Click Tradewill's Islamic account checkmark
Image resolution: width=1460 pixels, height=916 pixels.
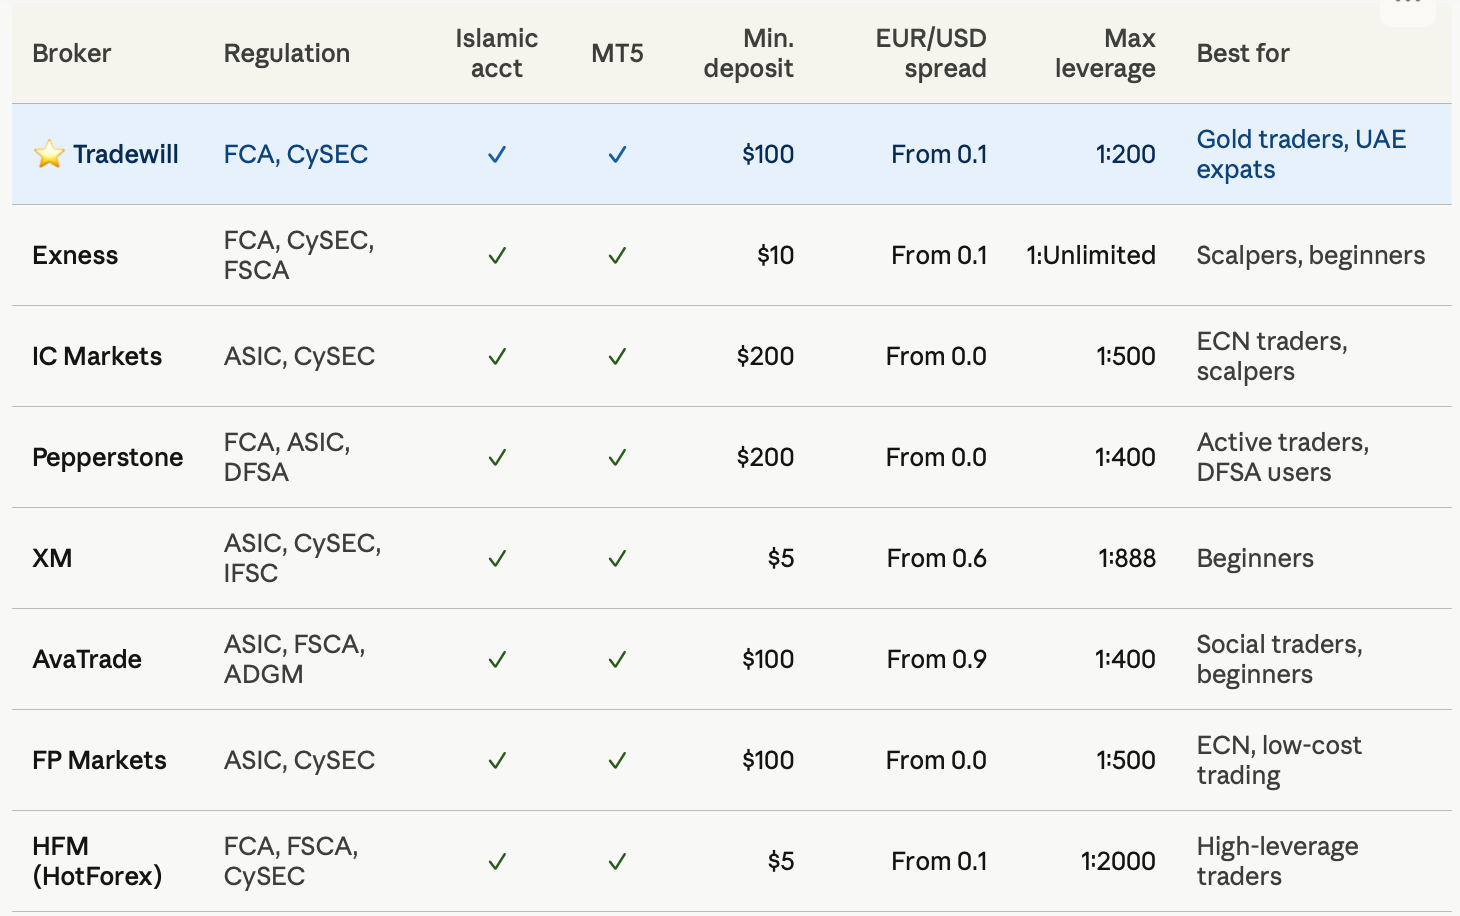497,154
